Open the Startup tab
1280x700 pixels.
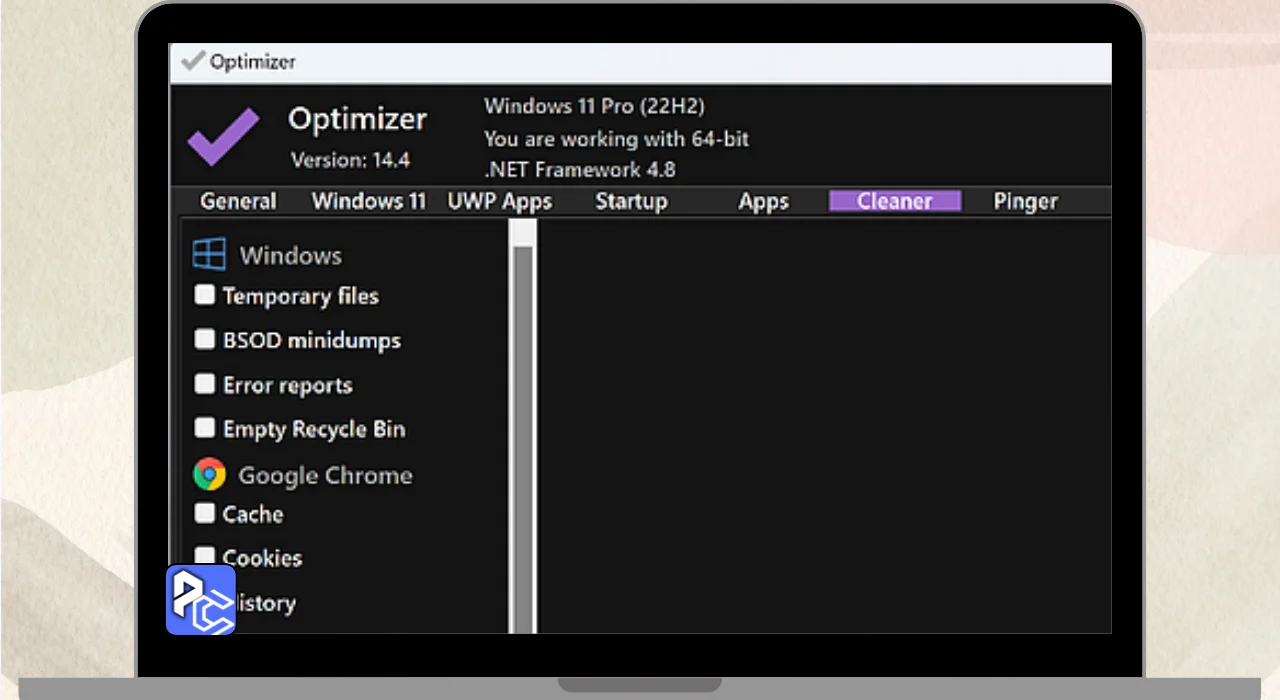coord(631,201)
